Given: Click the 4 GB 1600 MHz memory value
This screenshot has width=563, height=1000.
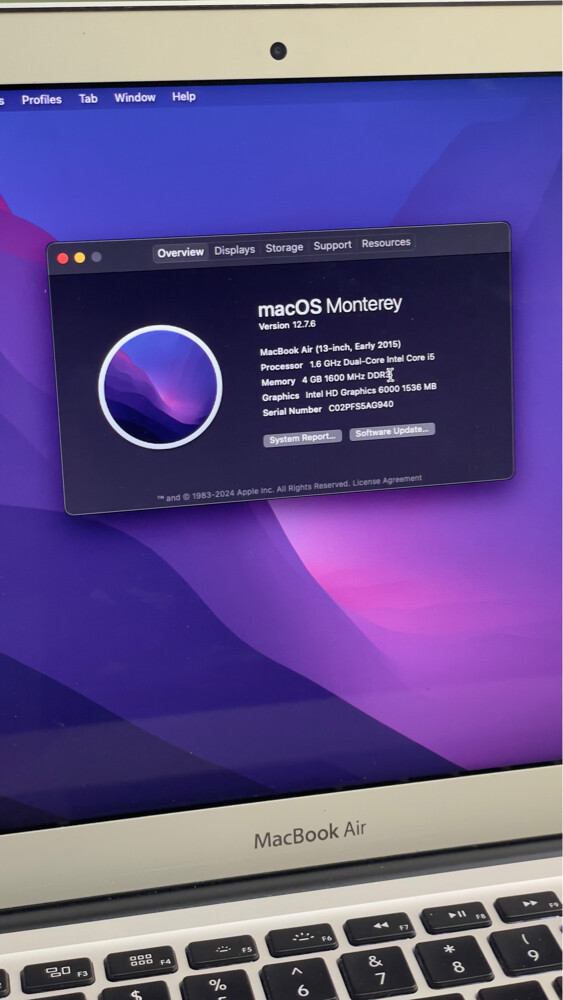Looking at the screenshot, I should coord(347,378).
